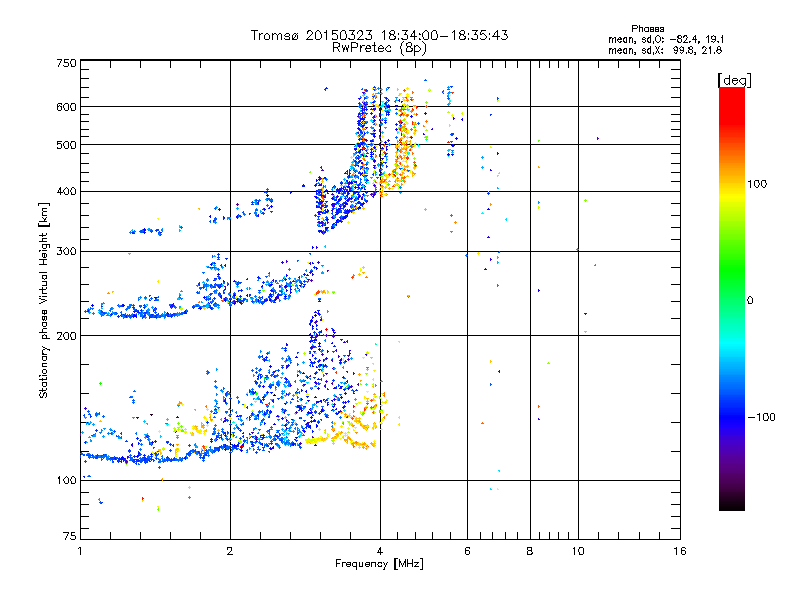Click the 'mean, sd,O: -82.4, 19.1' line
The image size is (800, 600).
[x=666, y=39]
